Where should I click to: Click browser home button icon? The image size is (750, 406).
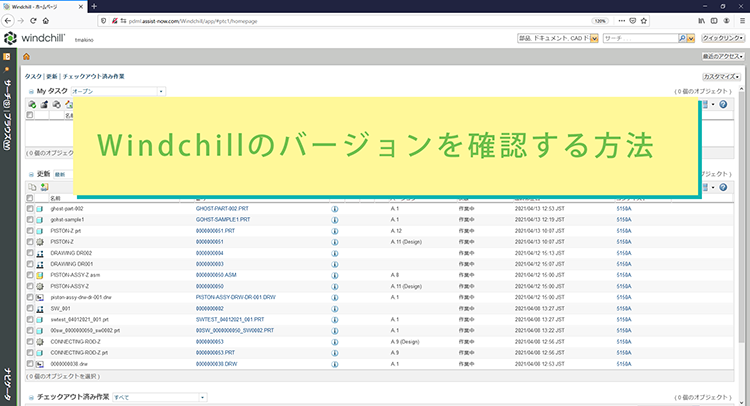pos(46,21)
